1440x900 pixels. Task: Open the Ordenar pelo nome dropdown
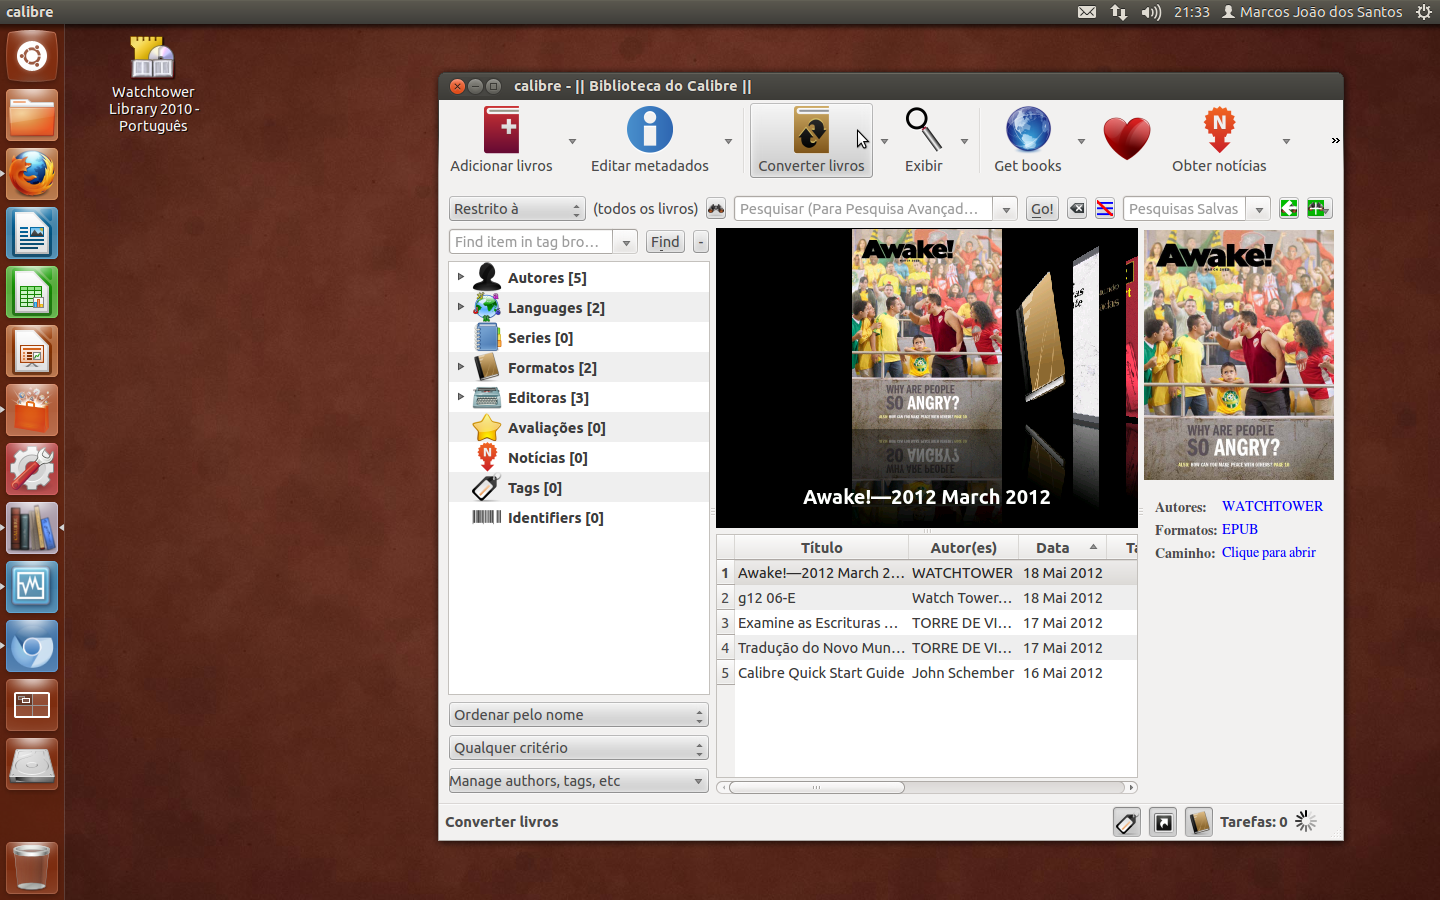coord(578,715)
